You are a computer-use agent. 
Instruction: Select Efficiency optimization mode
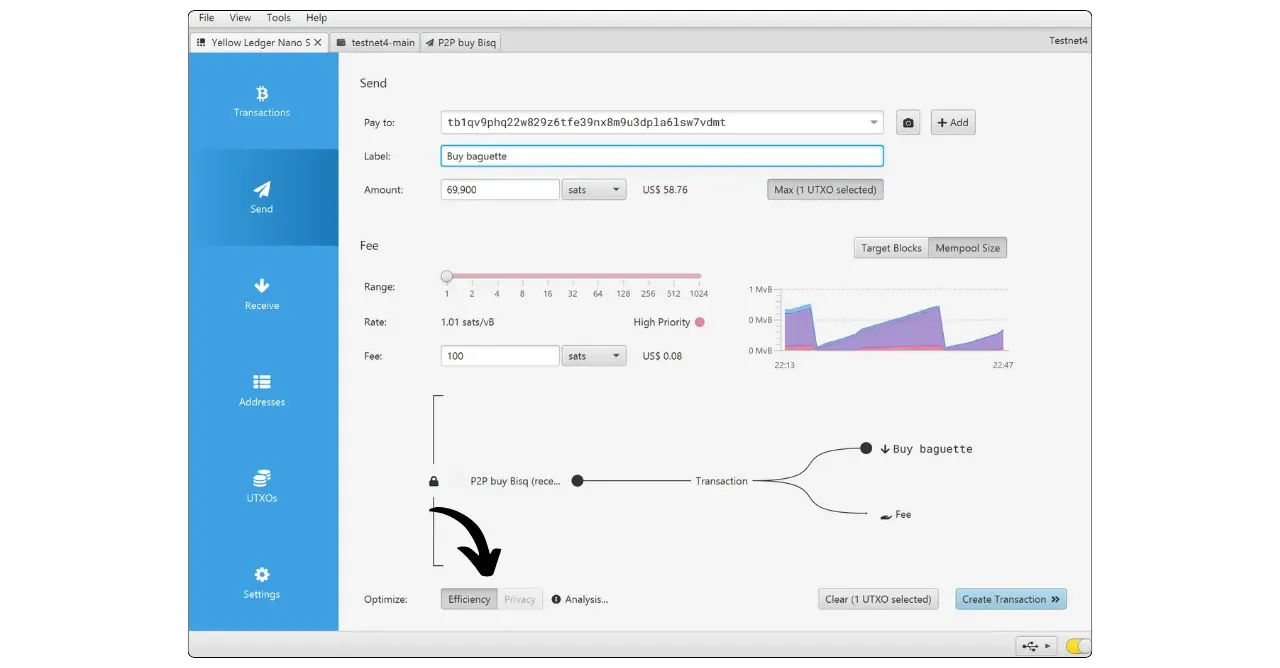click(469, 599)
